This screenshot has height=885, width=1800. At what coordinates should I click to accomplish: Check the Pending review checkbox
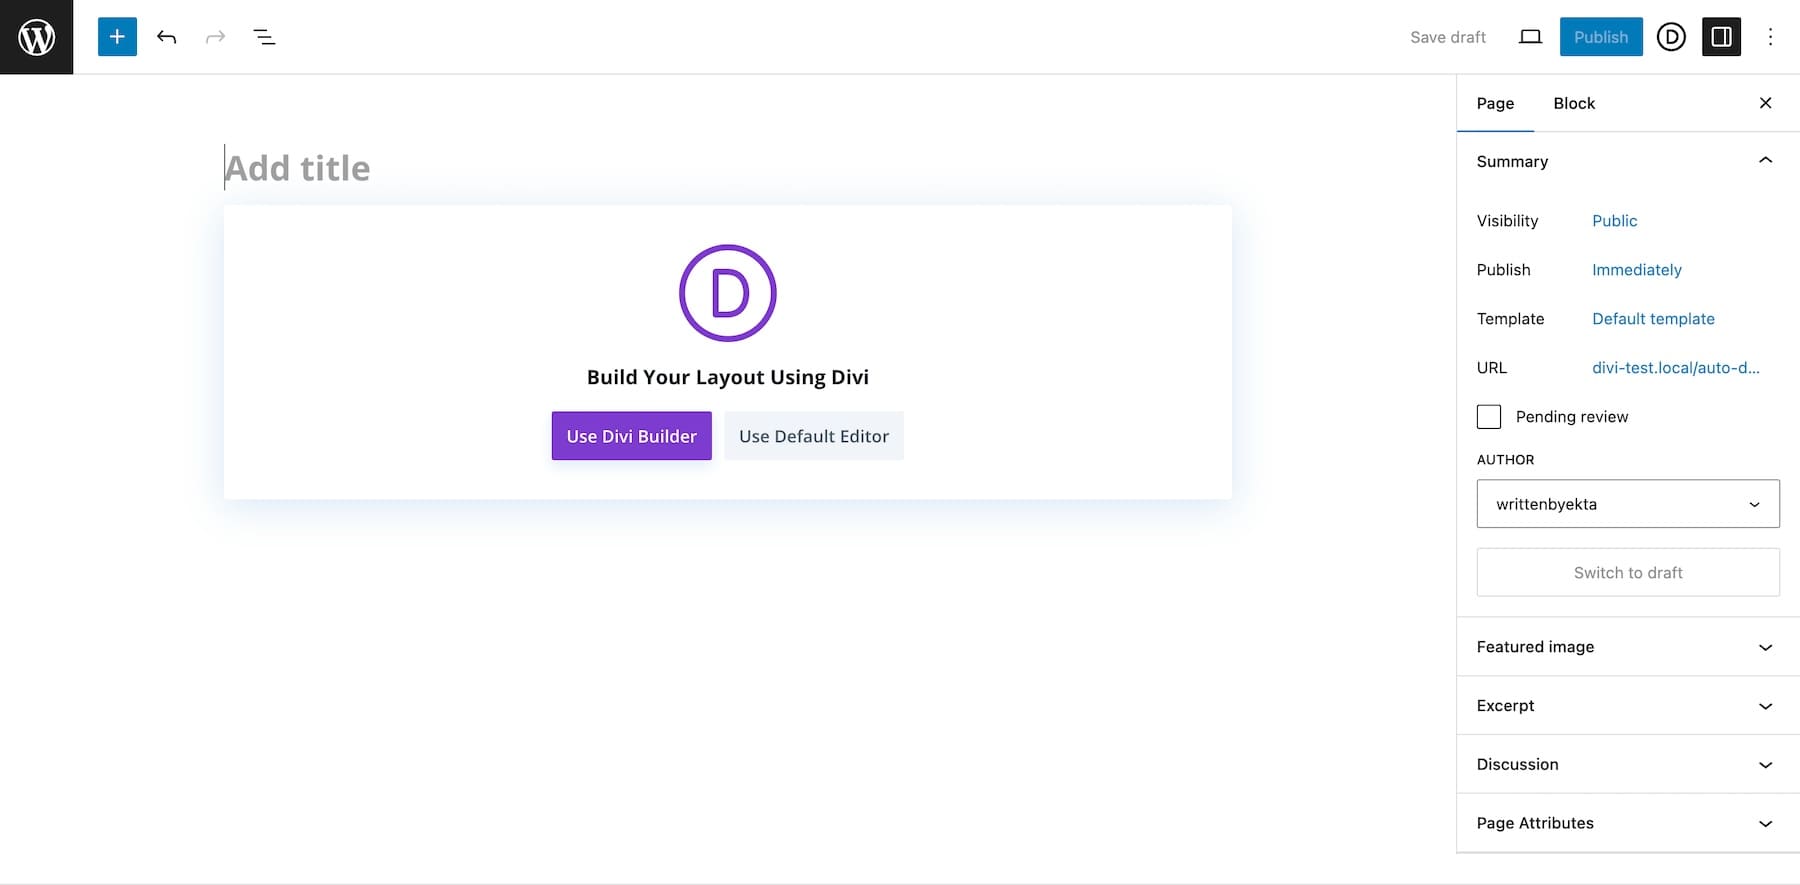coord(1489,417)
